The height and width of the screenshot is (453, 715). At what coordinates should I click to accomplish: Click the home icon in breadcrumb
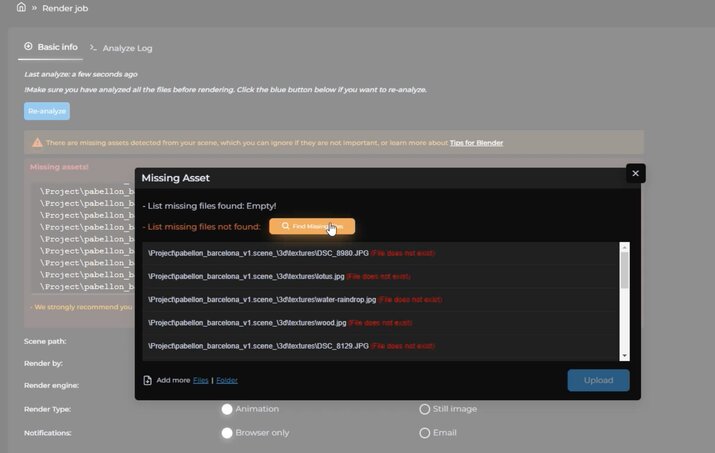tap(21, 8)
